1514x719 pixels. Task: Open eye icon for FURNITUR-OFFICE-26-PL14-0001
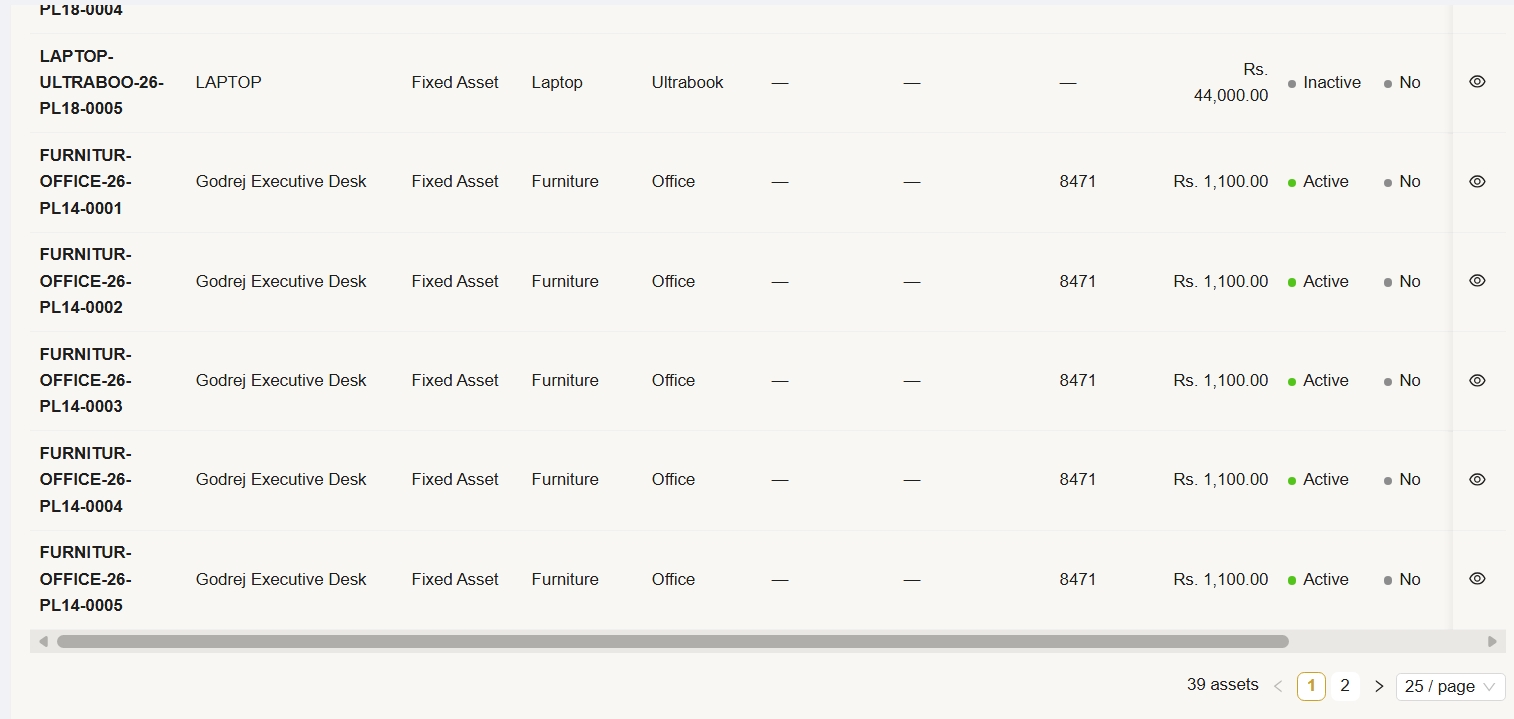coord(1477,181)
